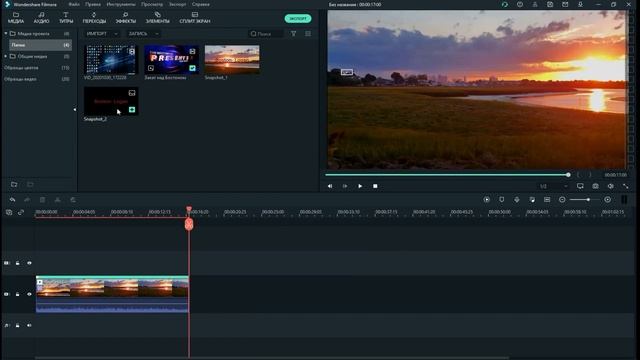Open preview display settings monitor icon

coord(580,186)
